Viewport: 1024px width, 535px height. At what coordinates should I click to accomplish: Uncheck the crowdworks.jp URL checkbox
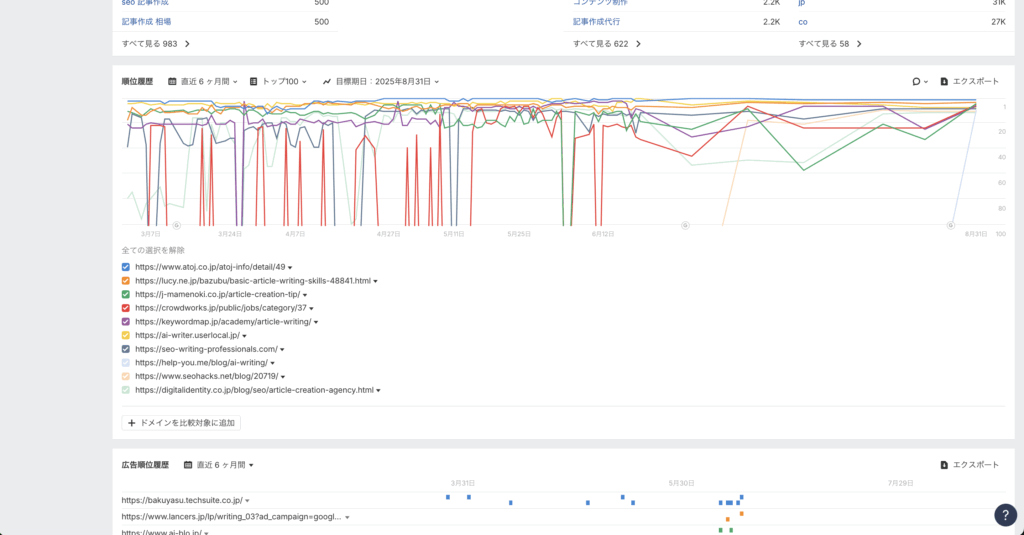[125, 308]
